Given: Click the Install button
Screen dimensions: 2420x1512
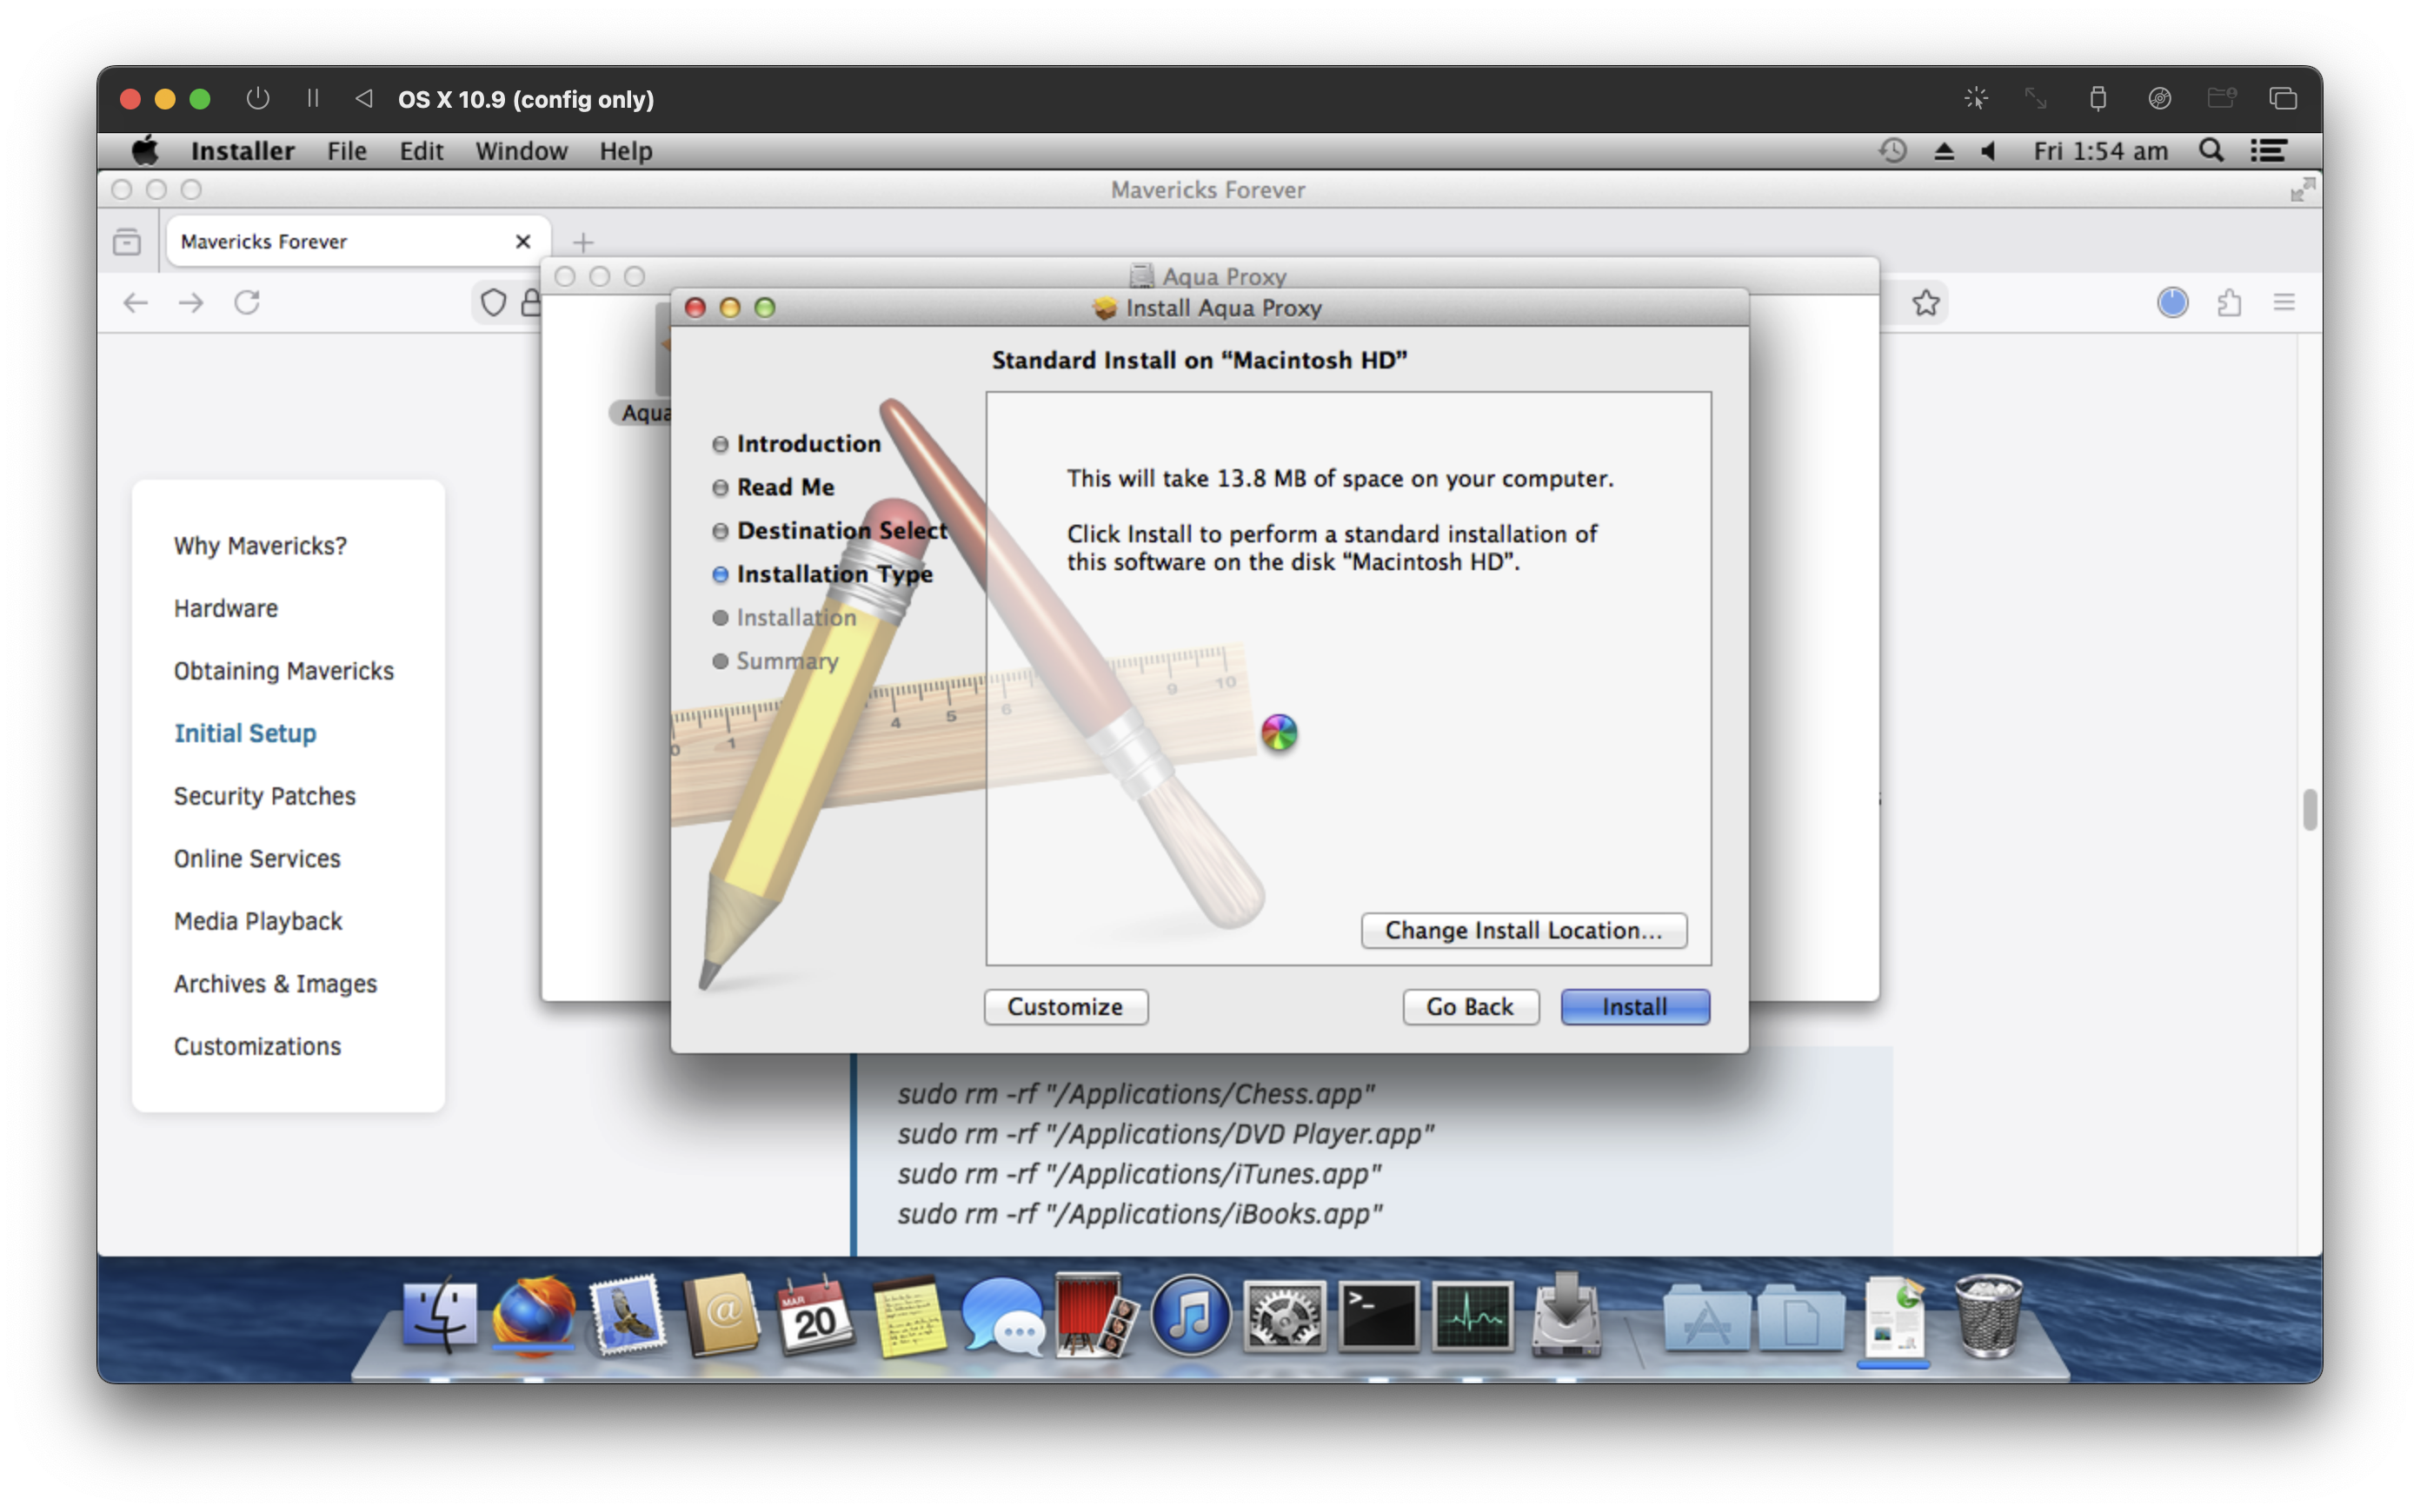Looking at the screenshot, I should click(1634, 1007).
